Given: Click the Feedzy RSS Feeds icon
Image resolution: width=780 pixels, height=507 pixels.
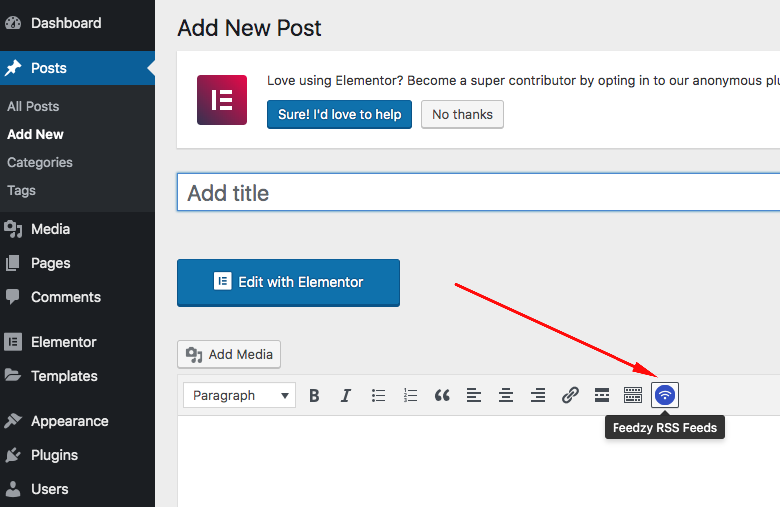Looking at the screenshot, I should 665,395.
